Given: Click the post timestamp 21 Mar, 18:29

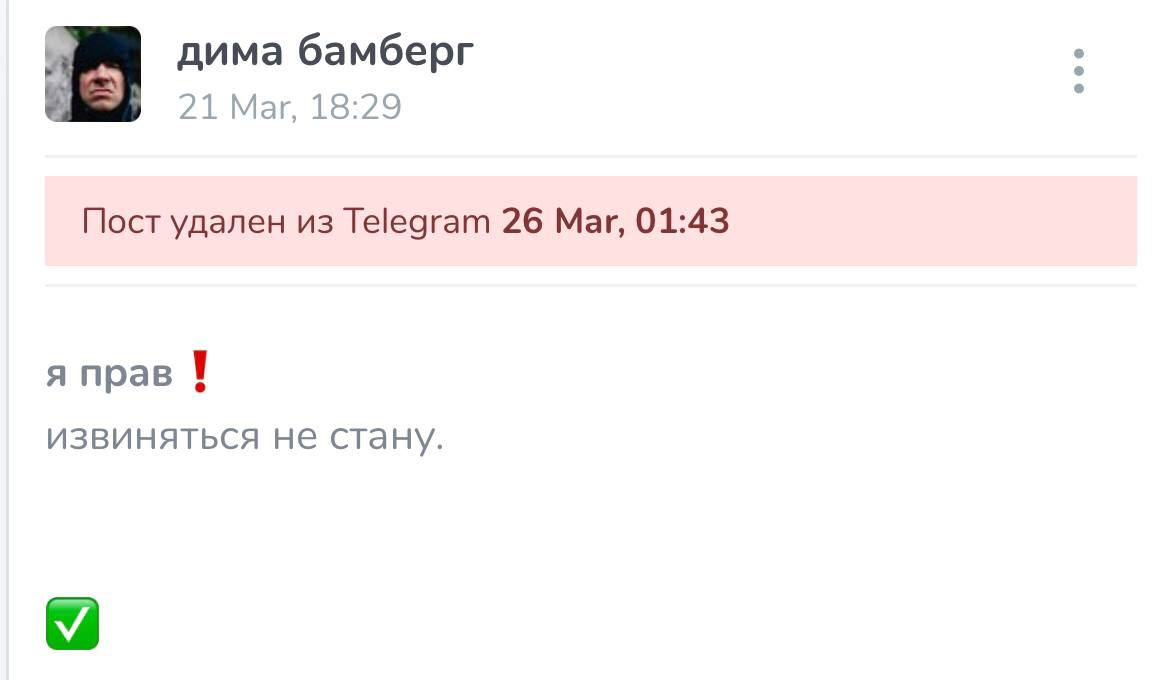Looking at the screenshot, I should [x=290, y=107].
